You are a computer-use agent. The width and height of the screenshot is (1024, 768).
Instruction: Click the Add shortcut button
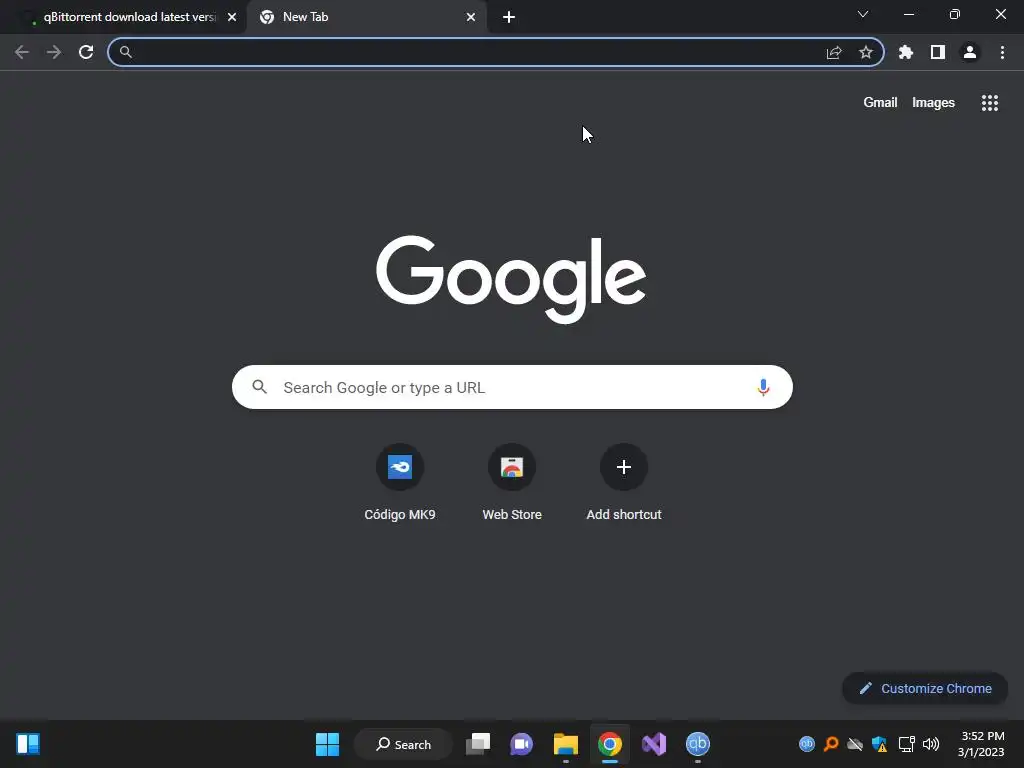(624, 482)
